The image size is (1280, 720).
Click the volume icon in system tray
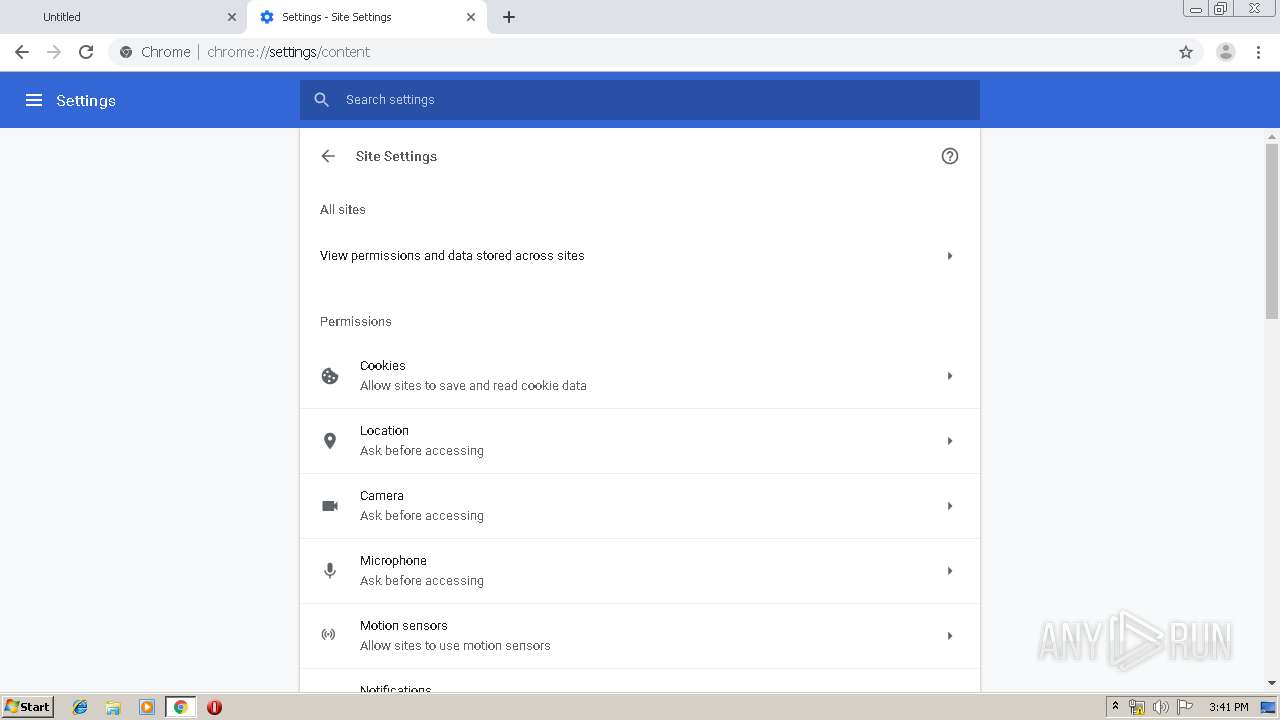1161,707
